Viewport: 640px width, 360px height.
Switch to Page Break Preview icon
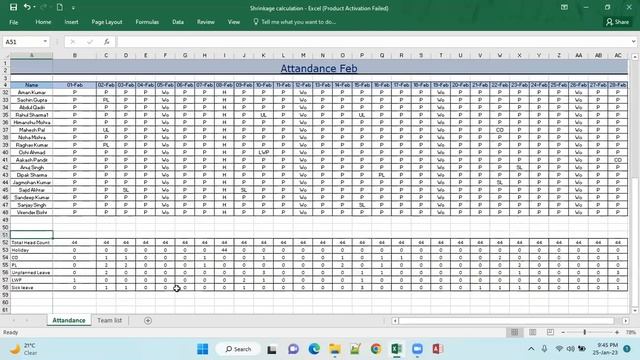point(550,332)
